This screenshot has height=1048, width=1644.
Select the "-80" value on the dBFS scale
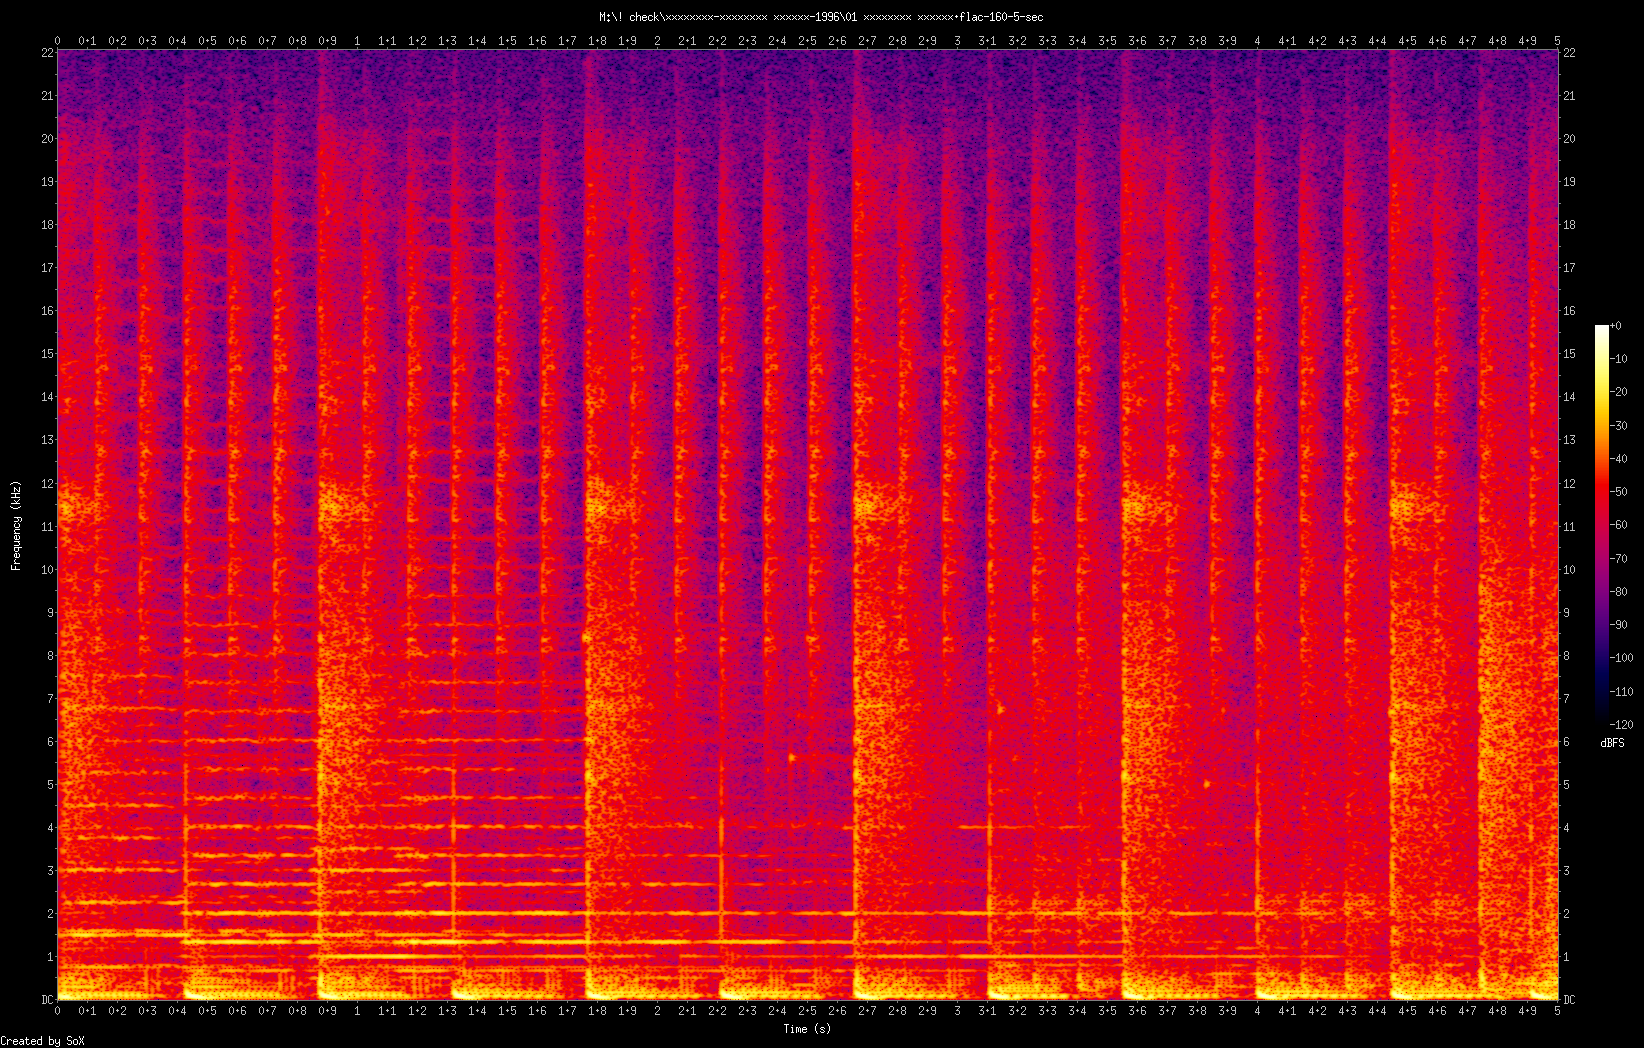(1619, 592)
